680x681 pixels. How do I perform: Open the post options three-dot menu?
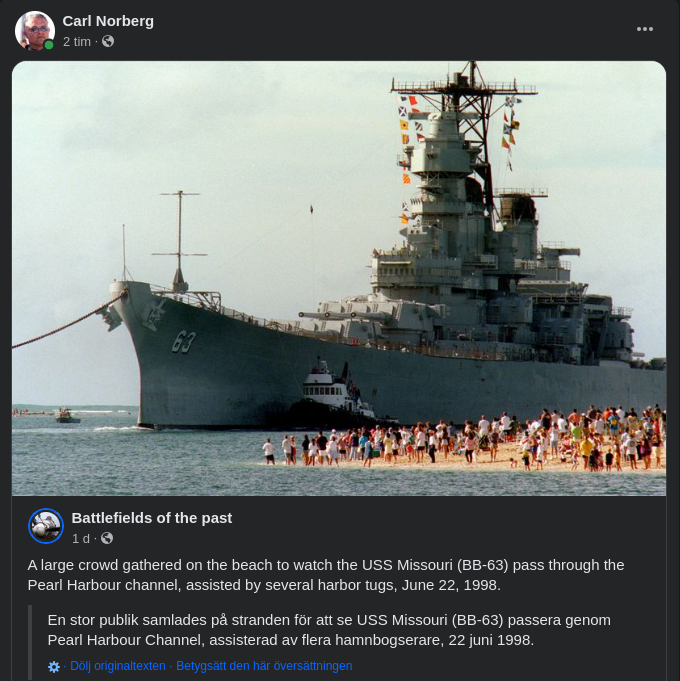click(644, 29)
